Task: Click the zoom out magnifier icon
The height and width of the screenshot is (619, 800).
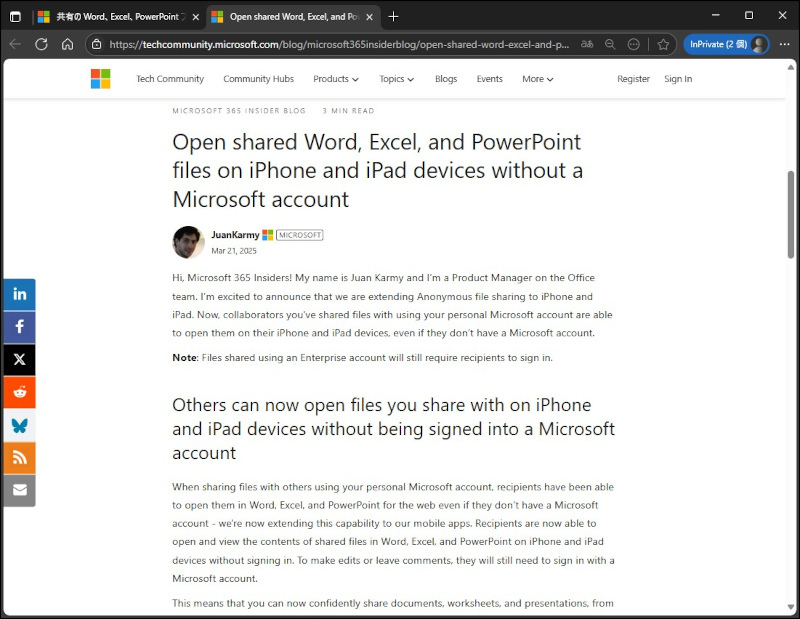Action: click(x=610, y=44)
